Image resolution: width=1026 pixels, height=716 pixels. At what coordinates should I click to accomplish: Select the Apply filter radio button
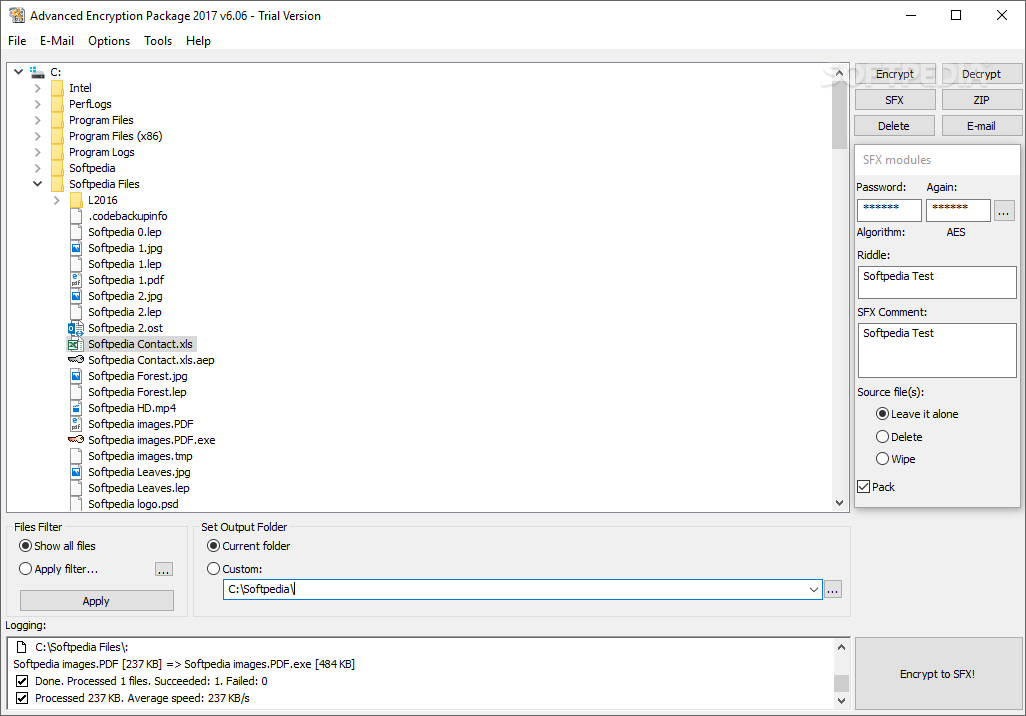[26, 569]
